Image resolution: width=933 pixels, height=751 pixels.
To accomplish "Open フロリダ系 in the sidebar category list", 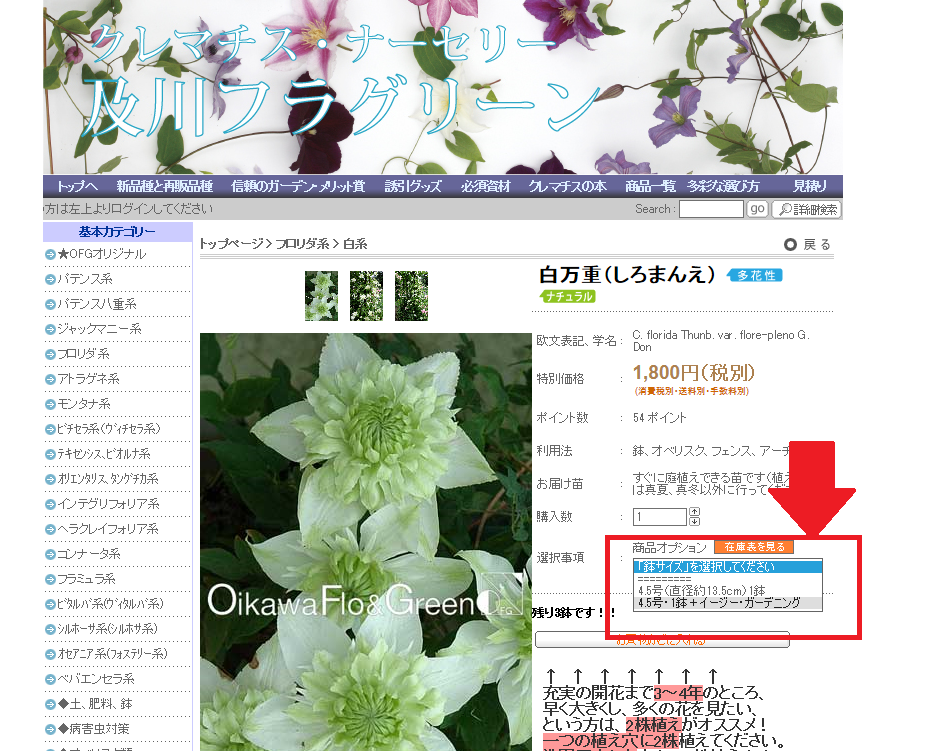I will [83, 354].
